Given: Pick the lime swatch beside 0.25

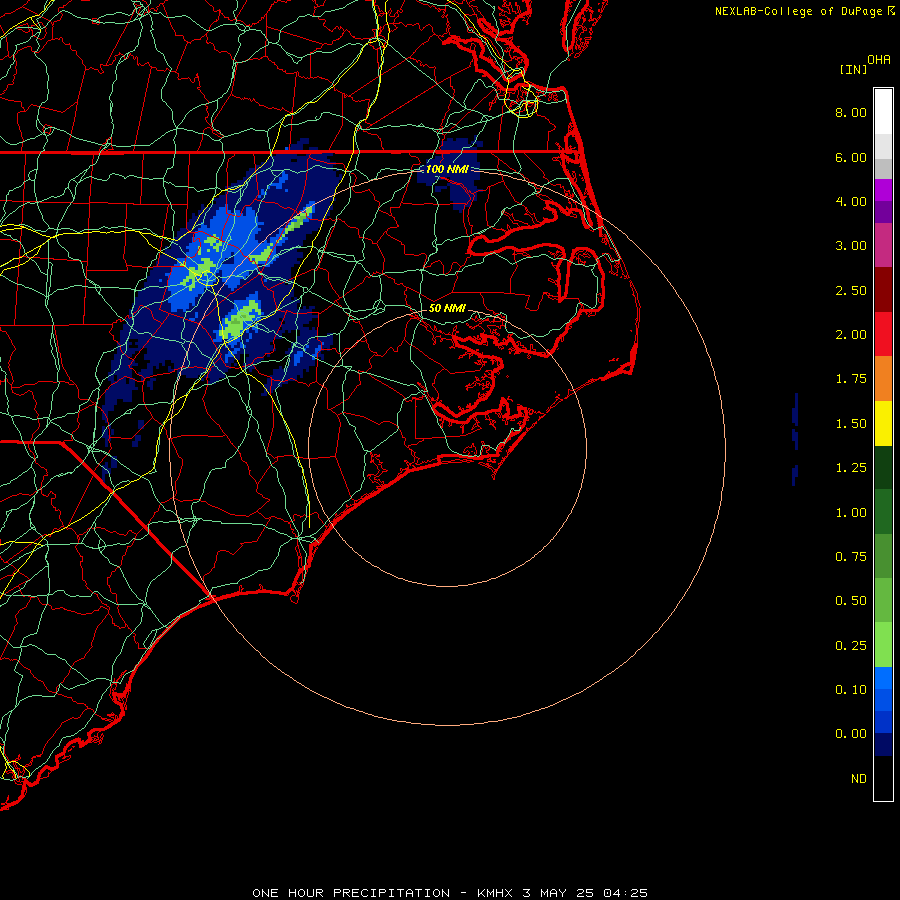Looking at the screenshot, I should click(883, 645).
